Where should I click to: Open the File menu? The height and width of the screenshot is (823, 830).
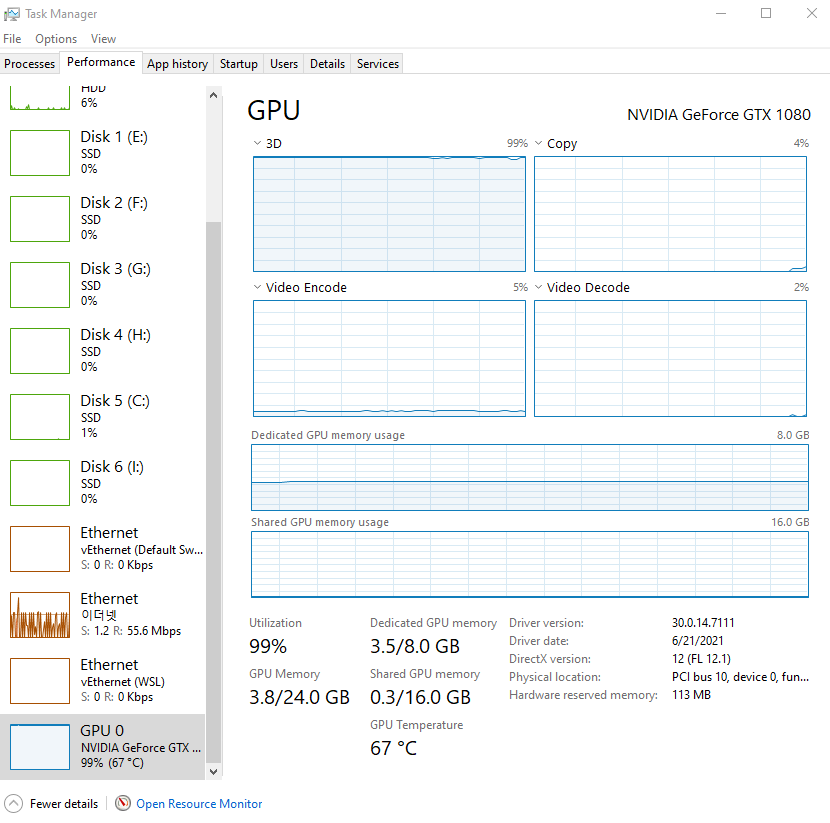pos(12,39)
